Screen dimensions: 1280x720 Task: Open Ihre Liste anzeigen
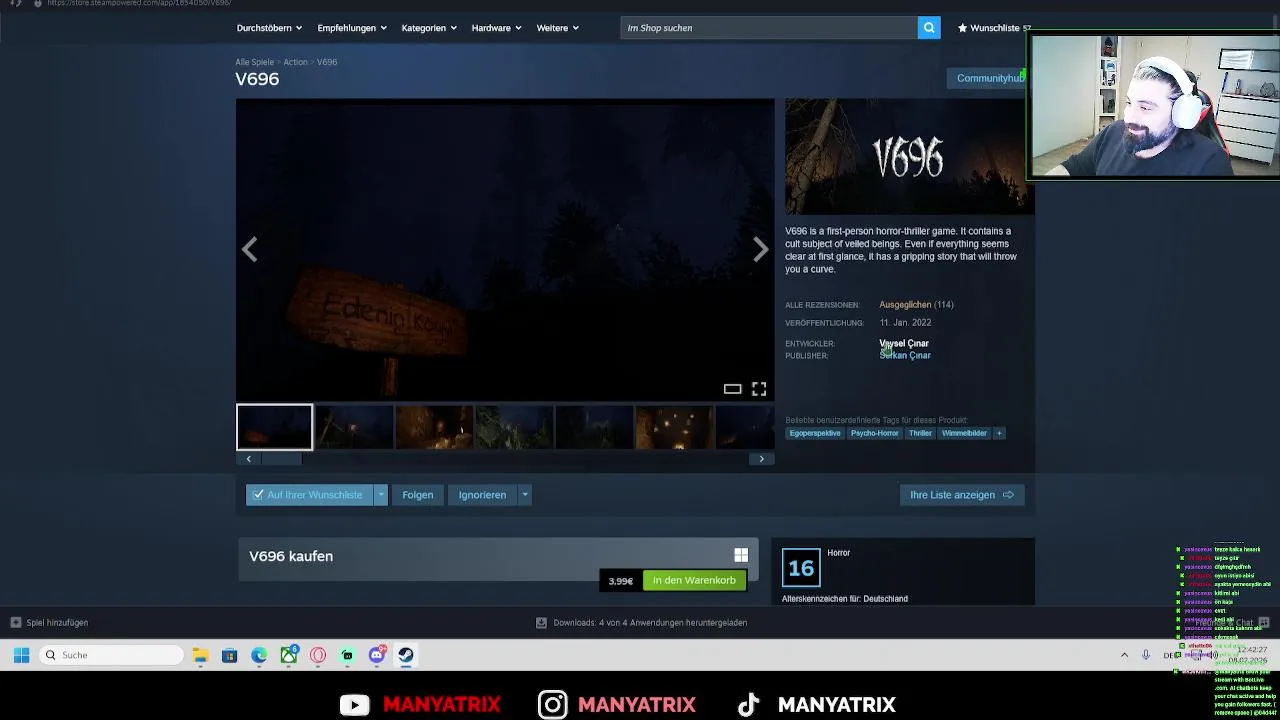pyautogui.click(x=962, y=495)
